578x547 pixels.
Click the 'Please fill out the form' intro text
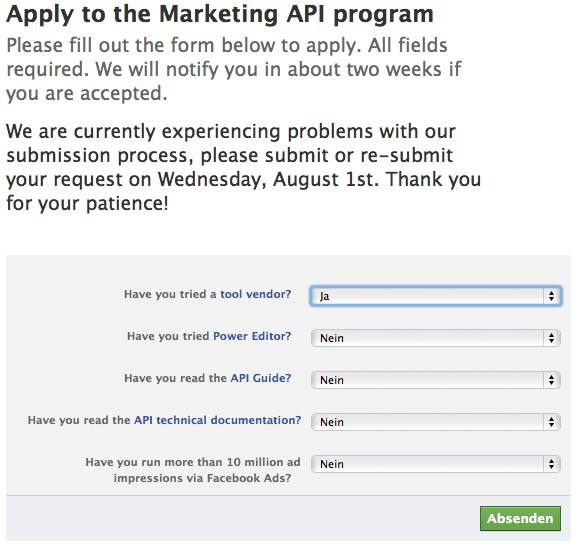pyautogui.click(x=234, y=69)
